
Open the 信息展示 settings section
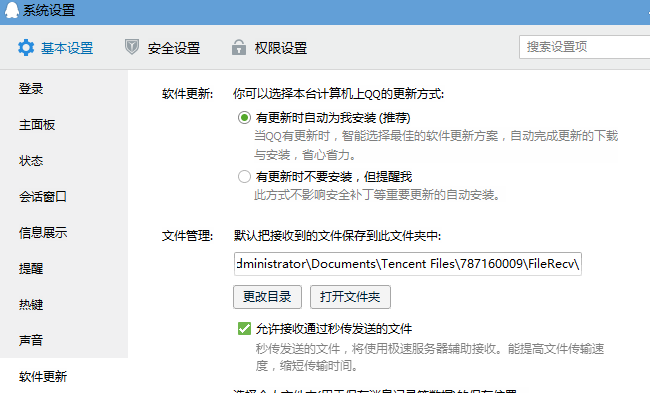pos(43,232)
